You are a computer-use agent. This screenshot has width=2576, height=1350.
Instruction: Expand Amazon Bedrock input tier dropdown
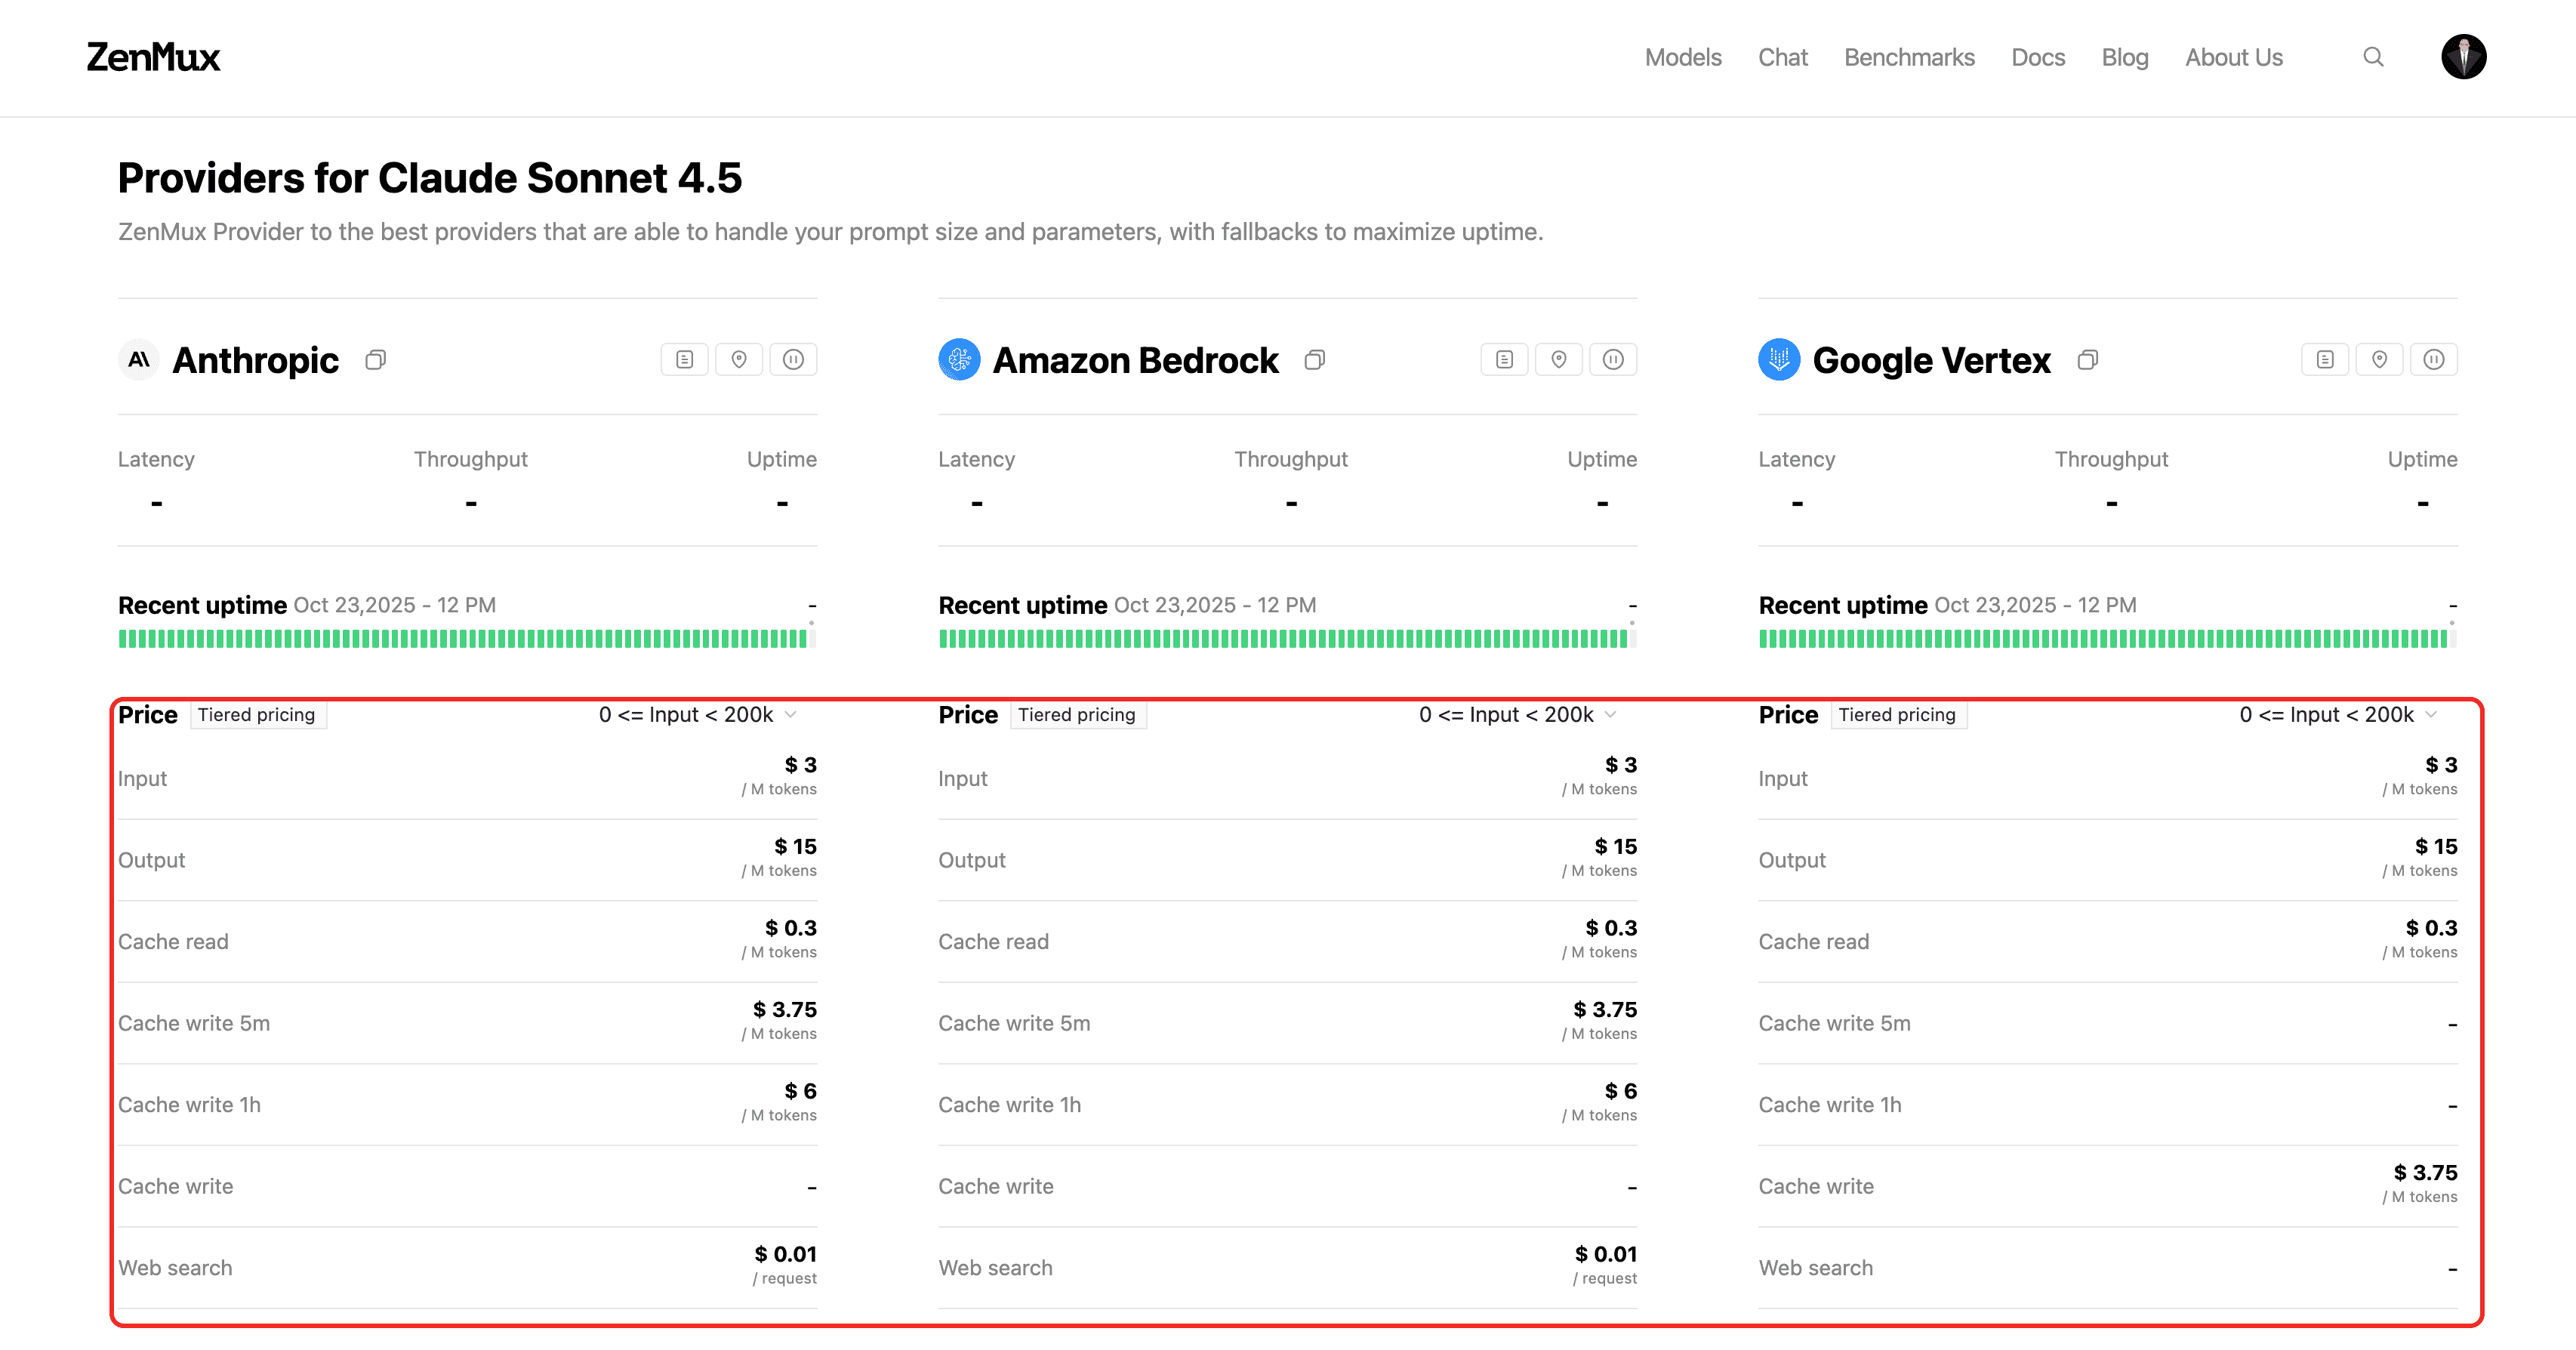pyautogui.click(x=1518, y=715)
